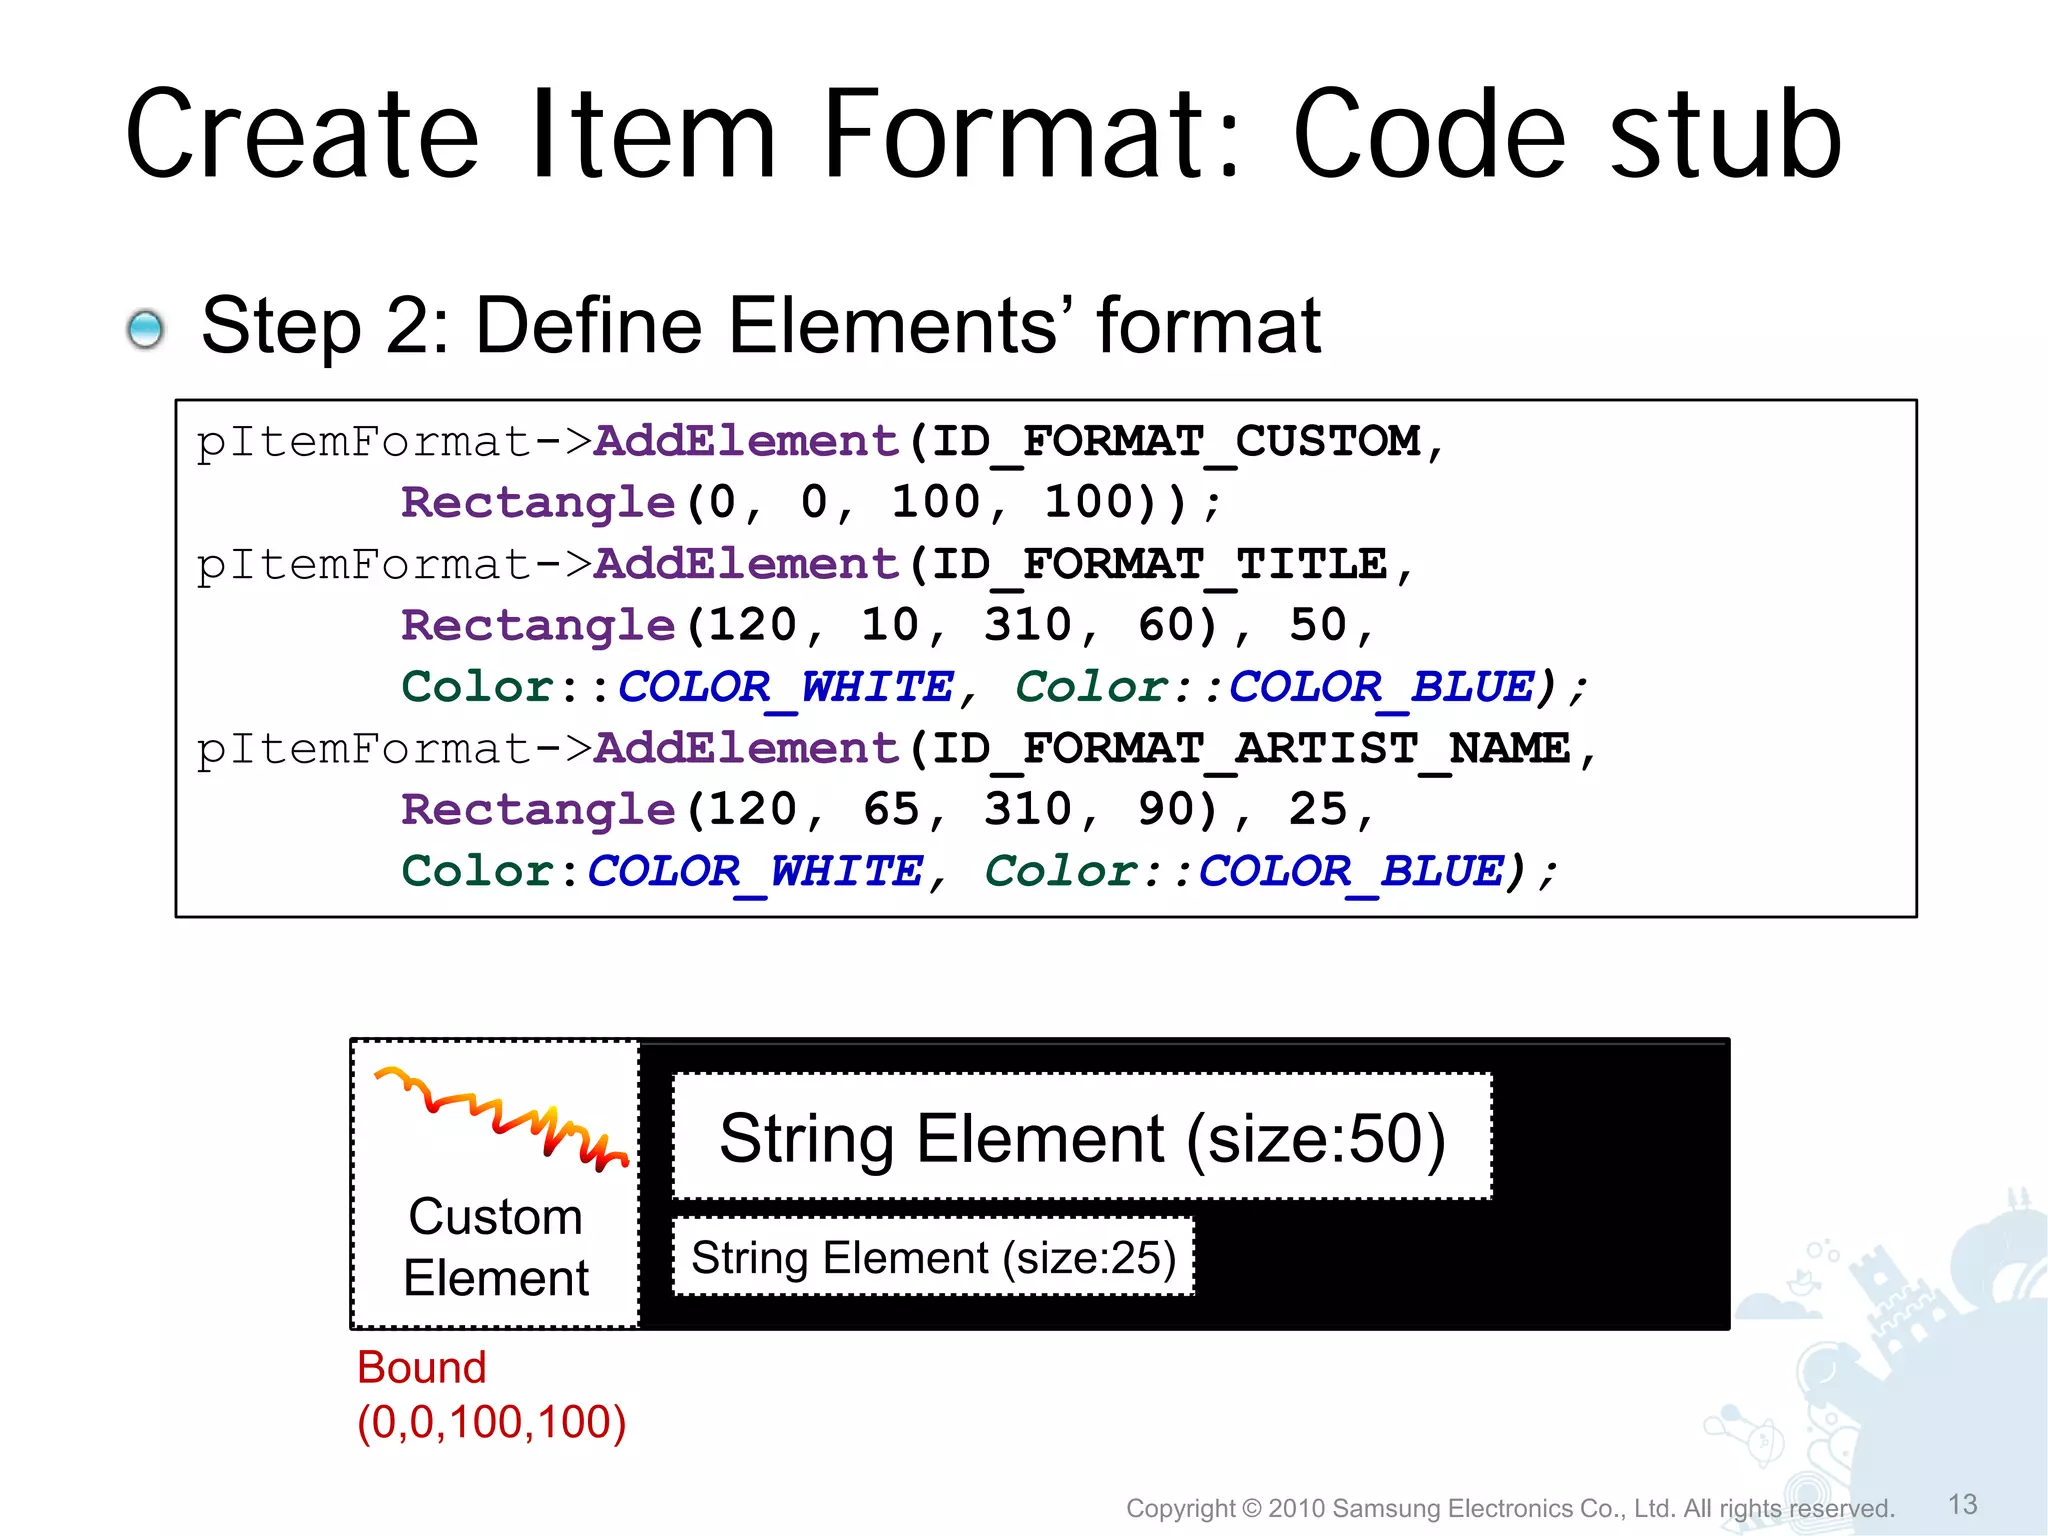This screenshot has height=1536, width=2048.
Task: Click the red 'Bound (0,0,100,100)' caption
Action: pos(491,1395)
